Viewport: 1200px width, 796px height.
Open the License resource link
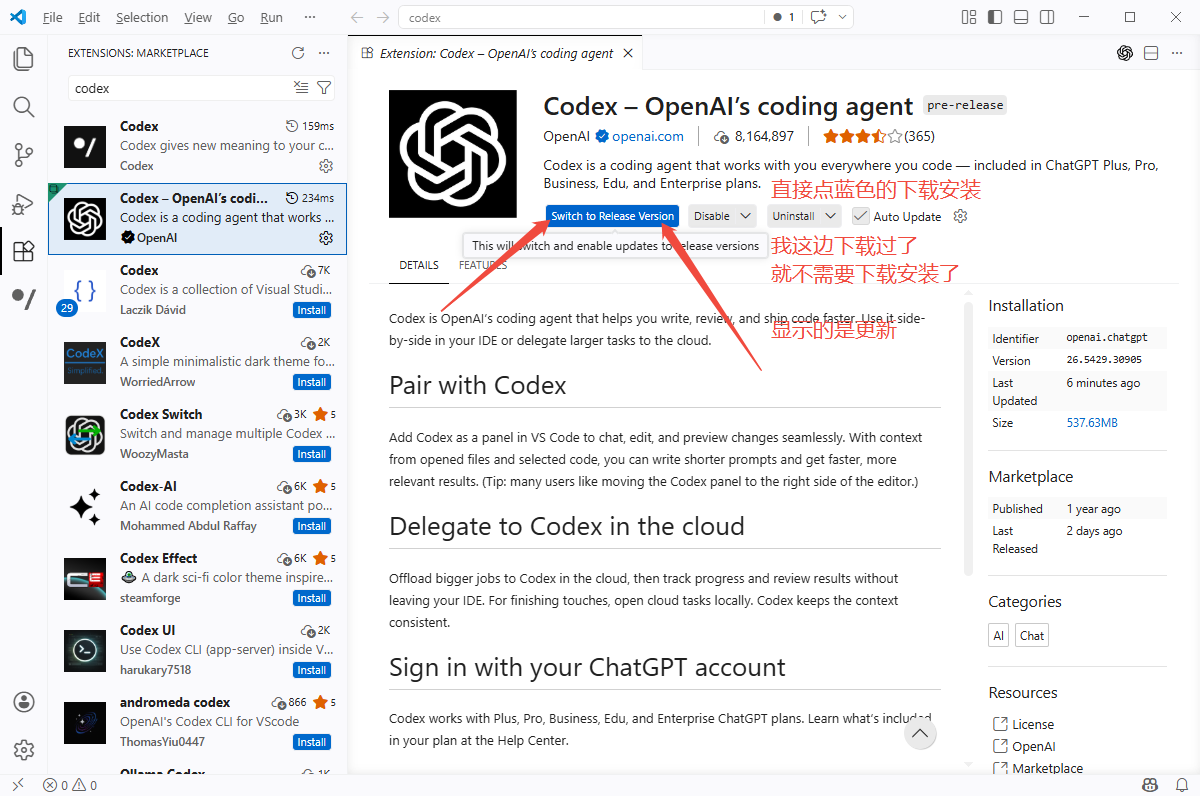(x=1033, y=724)
